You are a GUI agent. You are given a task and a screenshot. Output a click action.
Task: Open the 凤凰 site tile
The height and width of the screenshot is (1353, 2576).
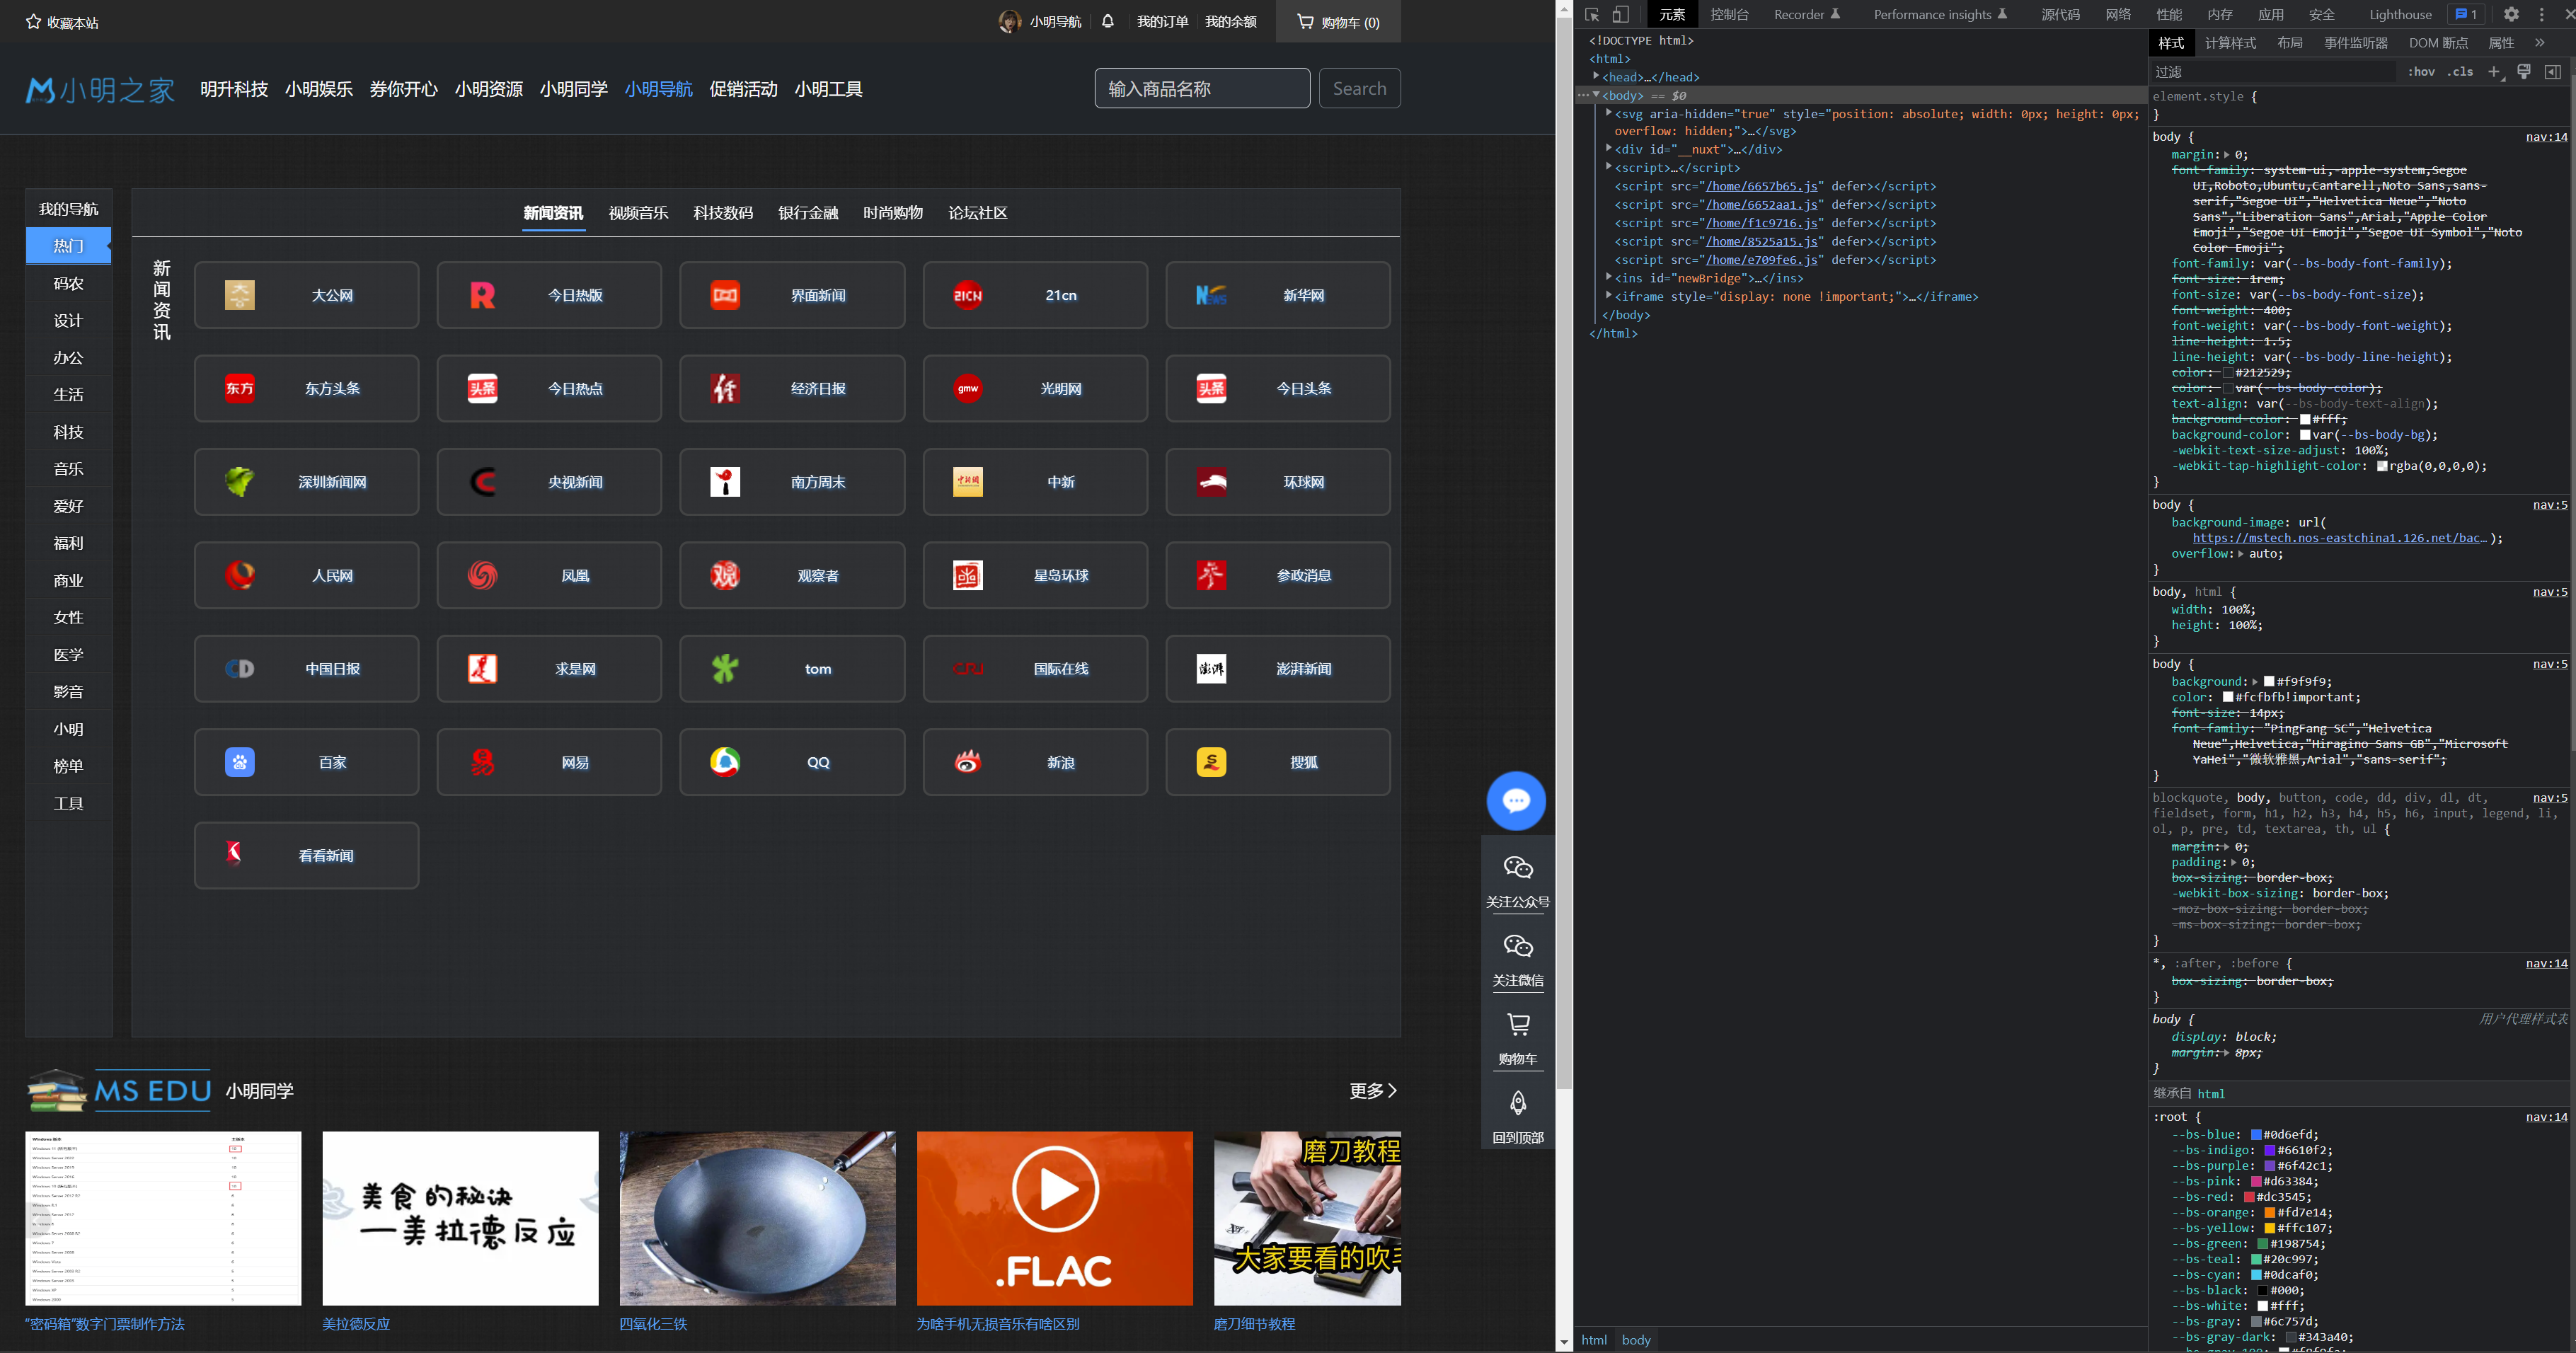[549, 575]
